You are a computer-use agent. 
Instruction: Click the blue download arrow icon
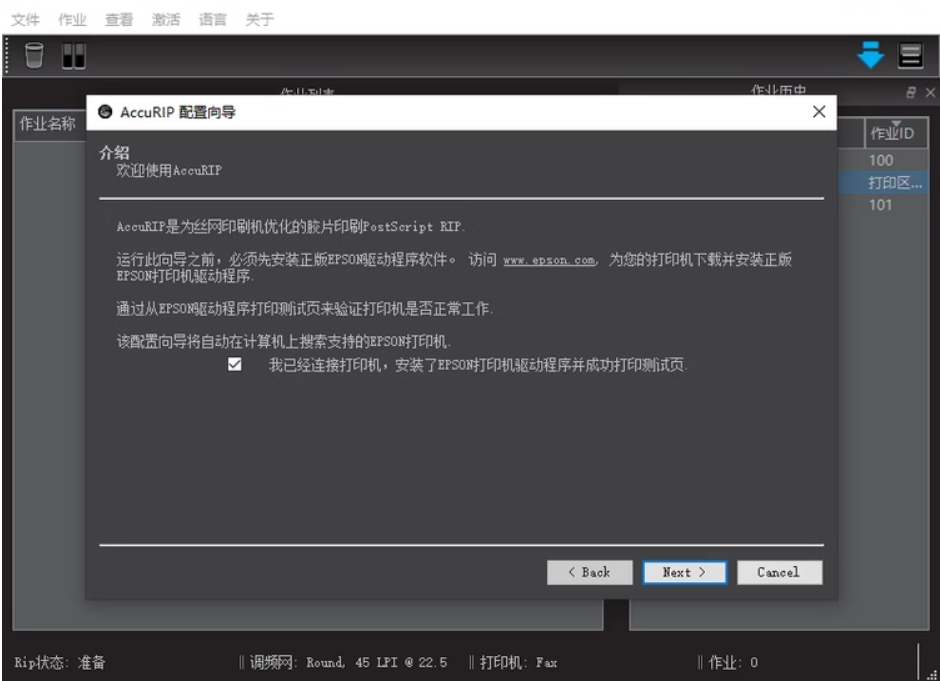(x=870, y=55)
